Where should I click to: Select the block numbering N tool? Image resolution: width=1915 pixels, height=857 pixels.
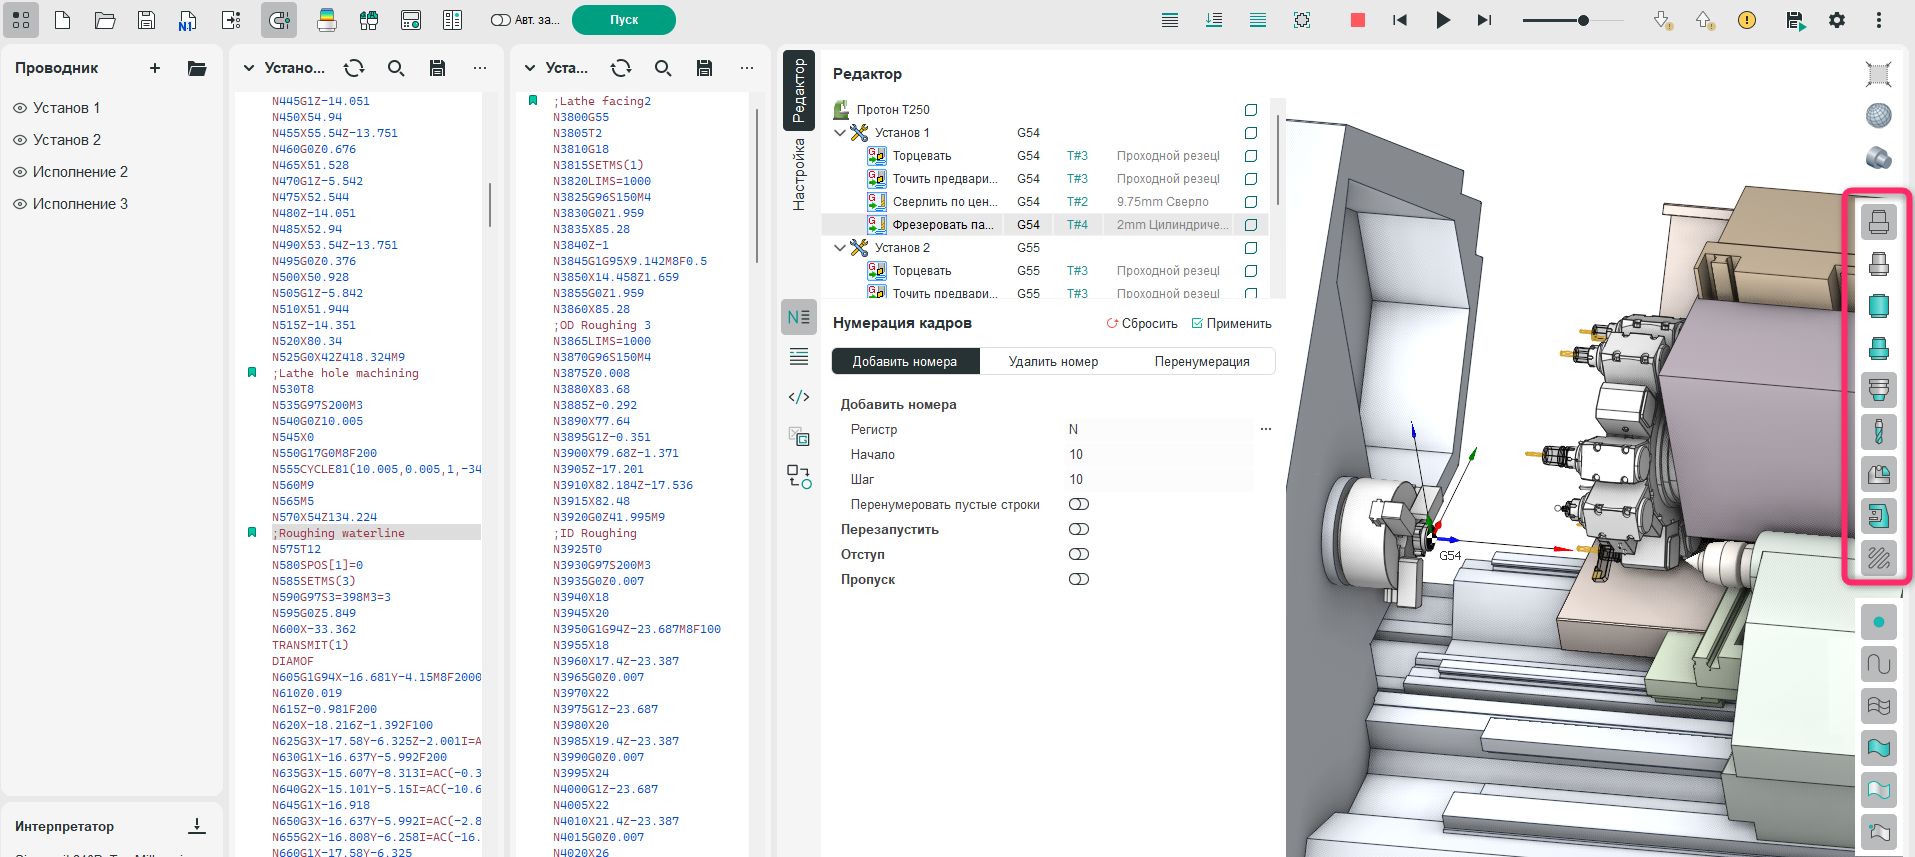point(798,317)
